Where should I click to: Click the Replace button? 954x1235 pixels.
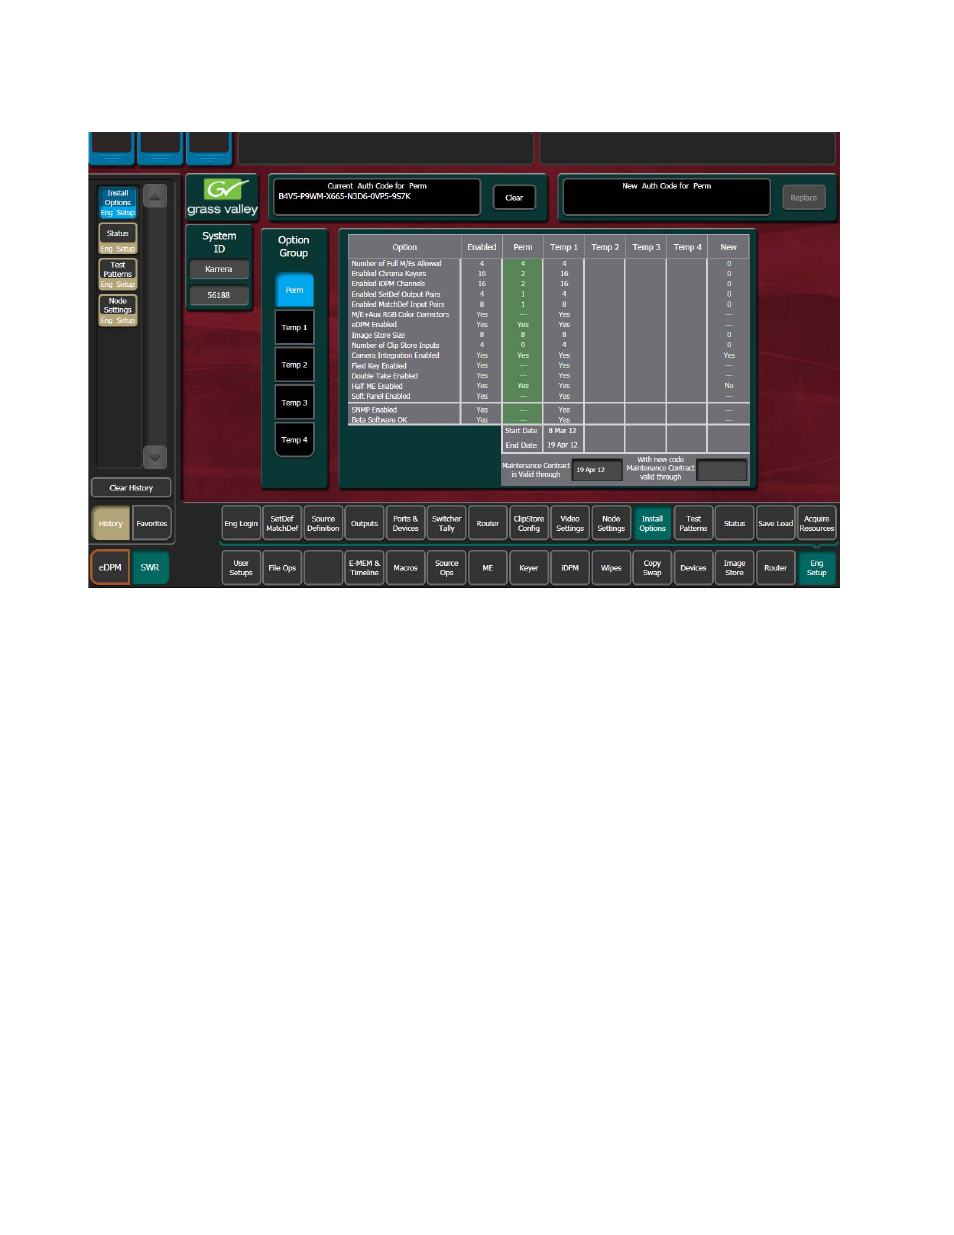point(804,198)
